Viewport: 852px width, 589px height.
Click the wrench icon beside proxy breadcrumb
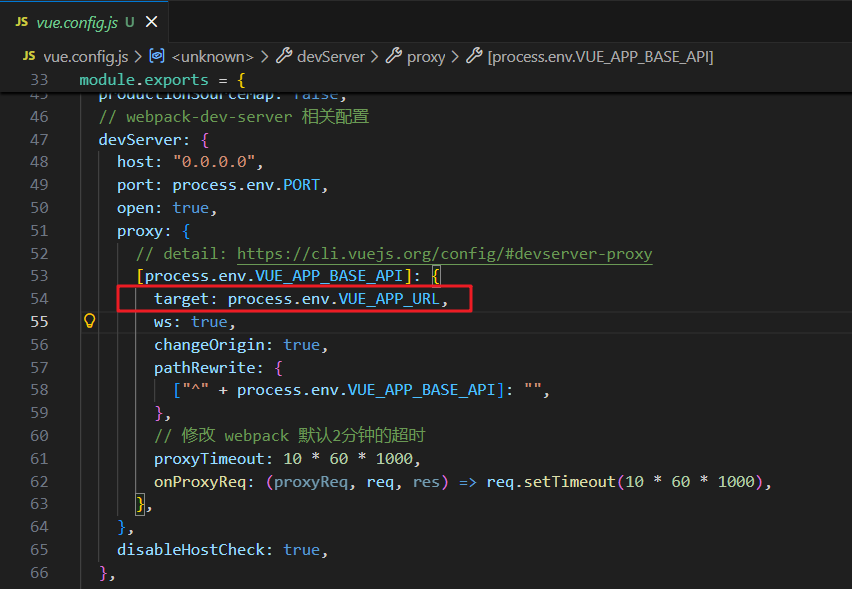[x=394, y=56]
